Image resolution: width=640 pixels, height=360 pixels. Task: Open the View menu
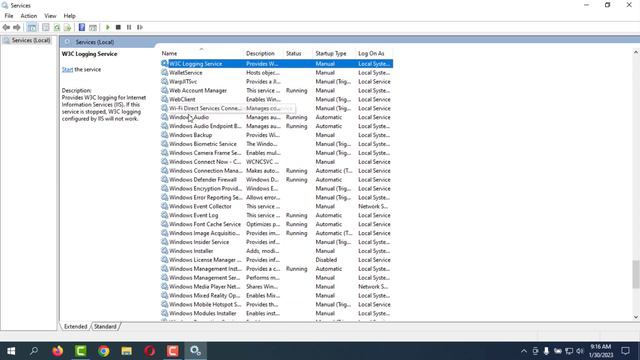[x=50, y=16]
